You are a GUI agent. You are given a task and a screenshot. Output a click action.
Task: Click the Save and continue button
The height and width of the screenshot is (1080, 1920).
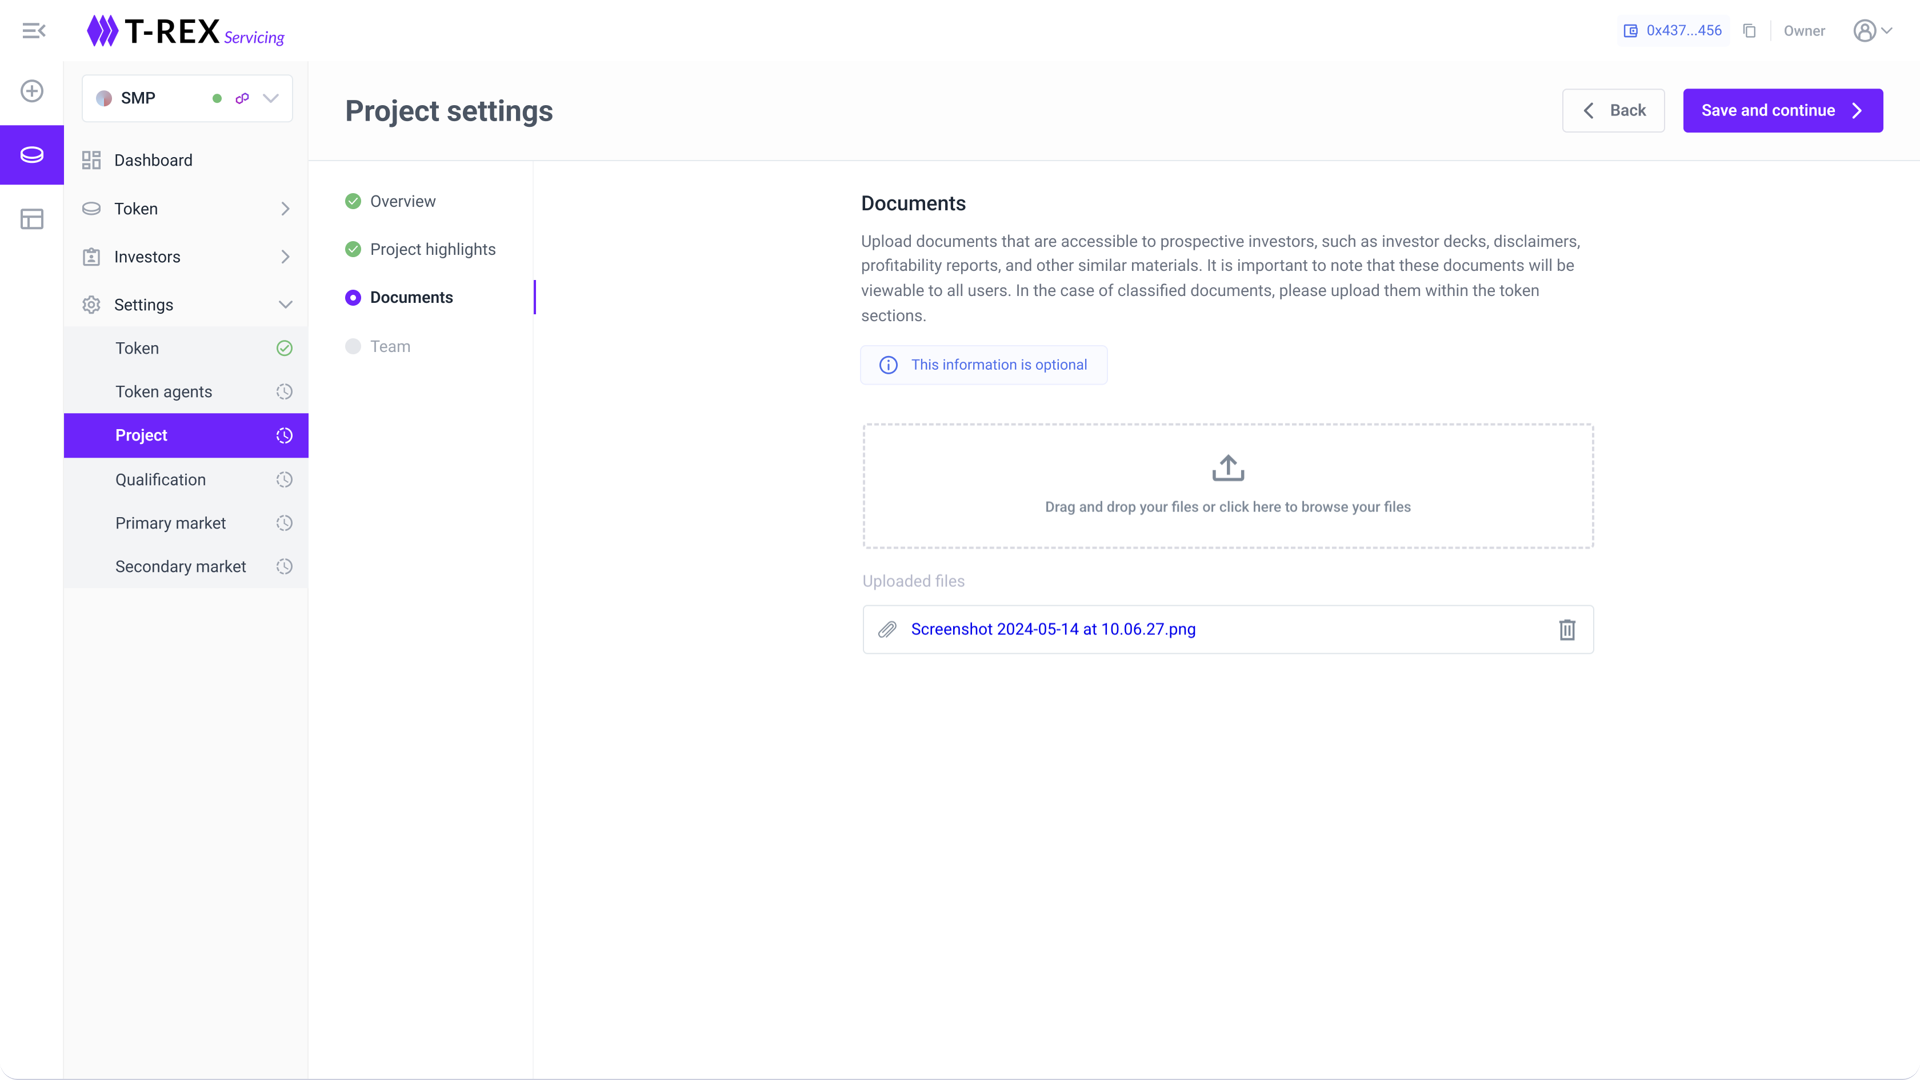coord(1782,111)
